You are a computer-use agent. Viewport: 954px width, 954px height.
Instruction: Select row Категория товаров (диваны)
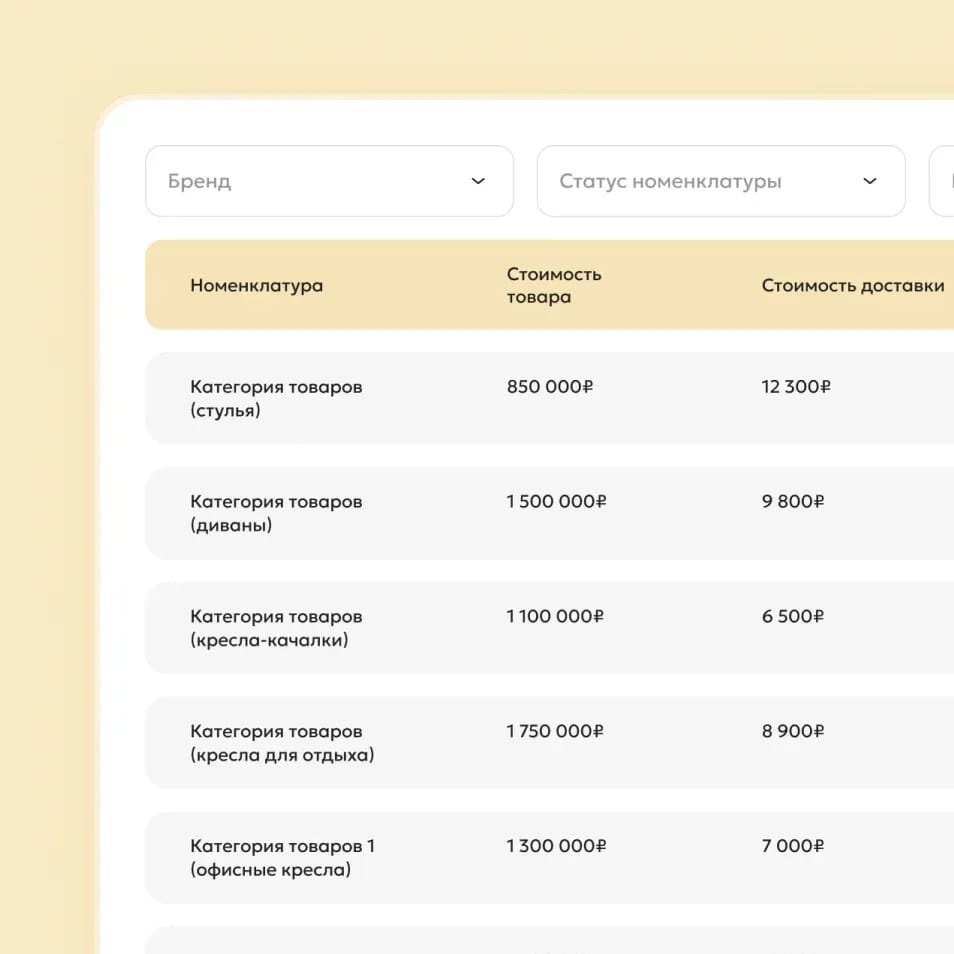[x=549, y=513]
